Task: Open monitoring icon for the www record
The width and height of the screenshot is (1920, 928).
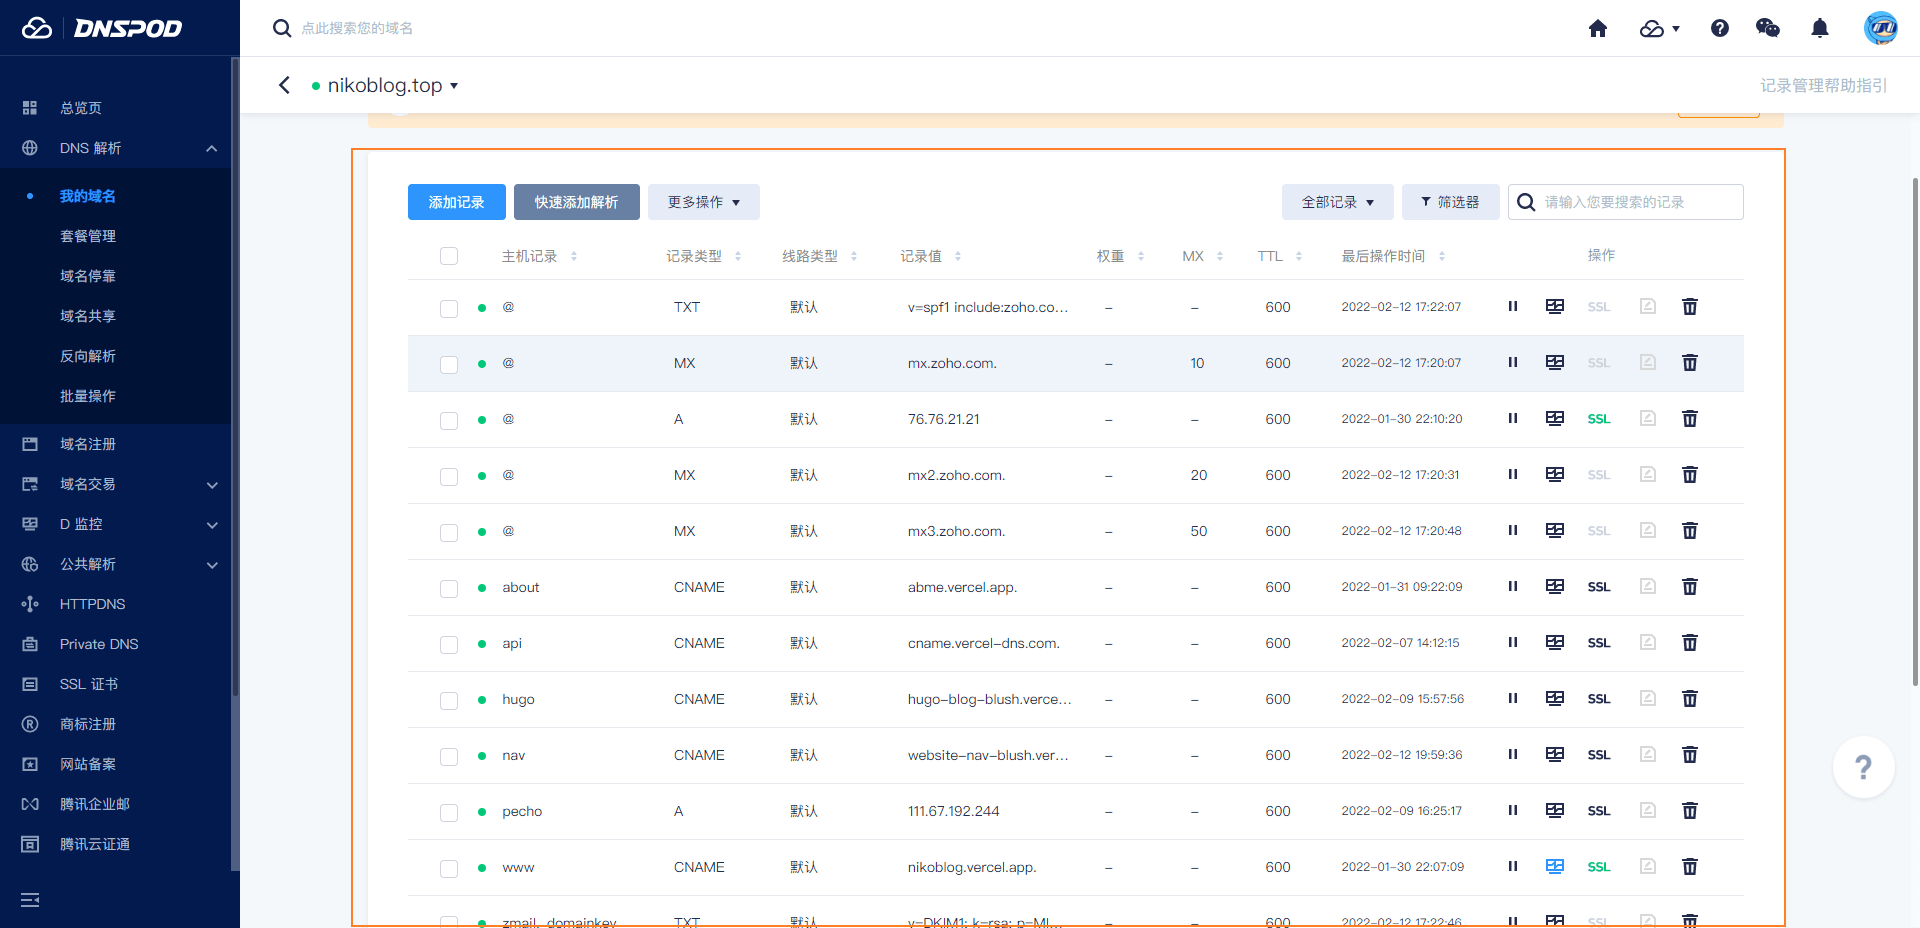Action: pos(1554,867)
